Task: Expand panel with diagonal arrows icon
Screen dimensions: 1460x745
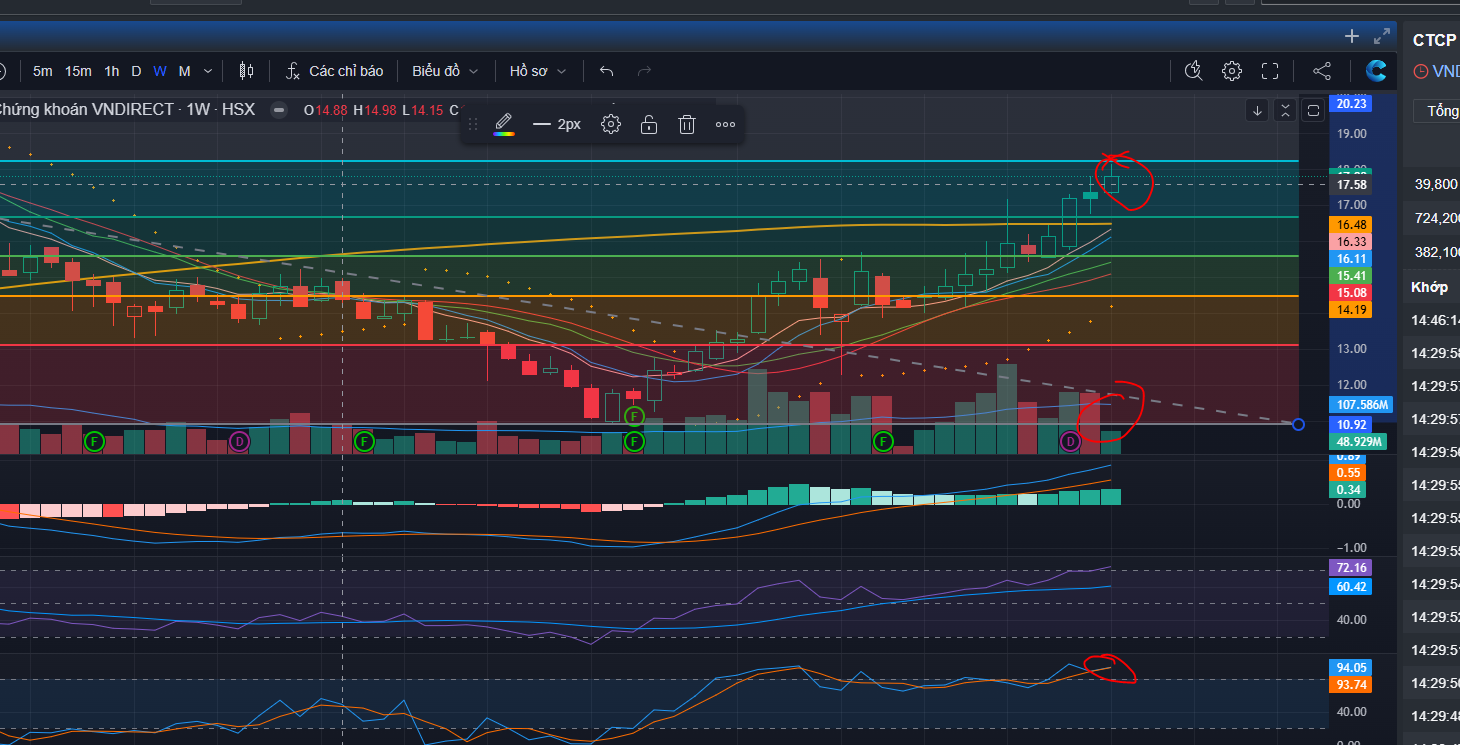Action: [x=1382, y=36]
